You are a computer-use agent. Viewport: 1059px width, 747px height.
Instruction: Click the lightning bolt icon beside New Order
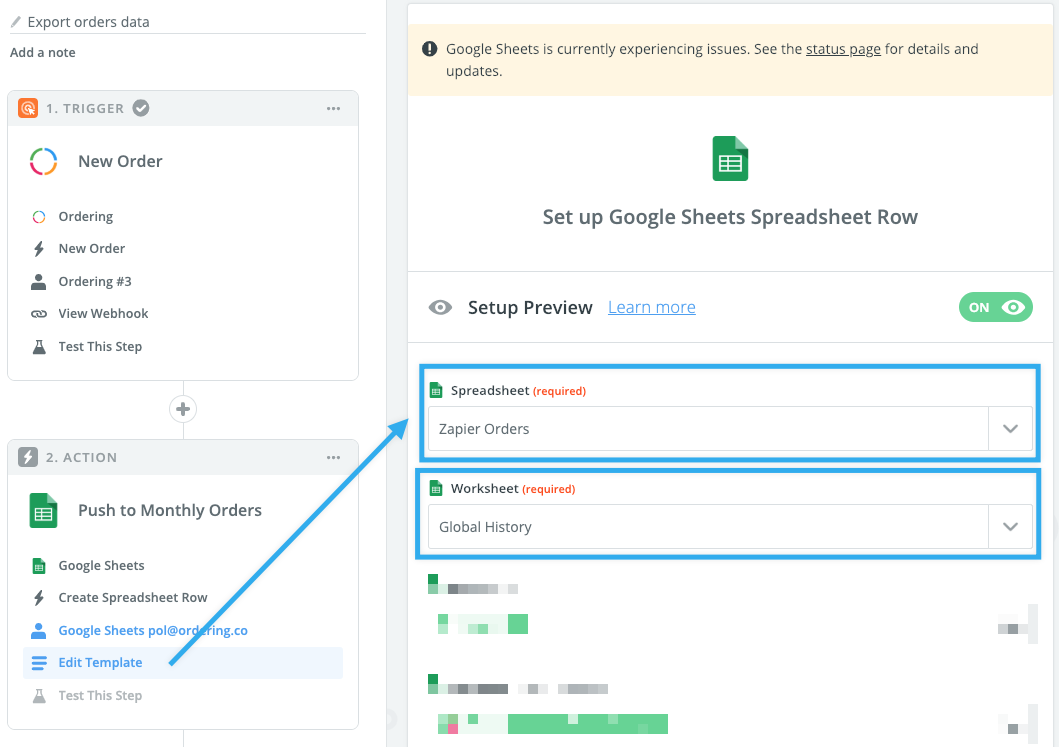coord(38,249)
